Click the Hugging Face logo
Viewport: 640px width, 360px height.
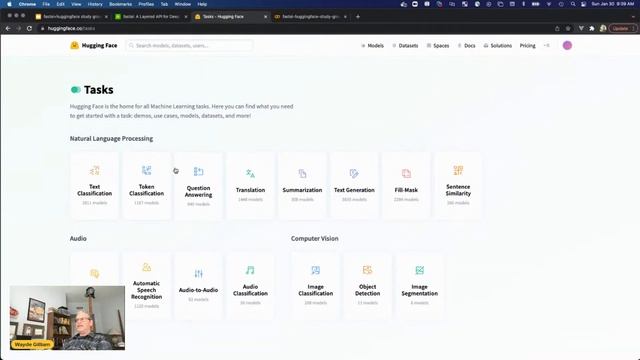[x=93, y=45]
